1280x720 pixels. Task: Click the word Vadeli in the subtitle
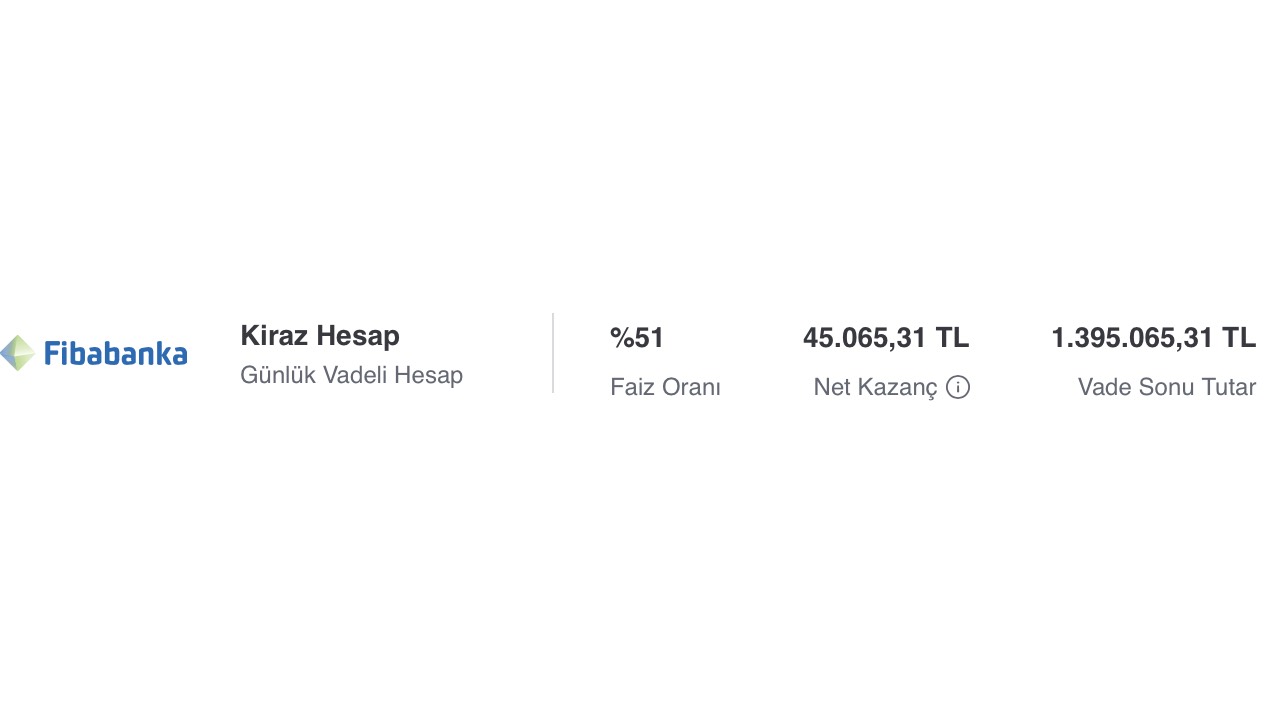coord(355,376)
